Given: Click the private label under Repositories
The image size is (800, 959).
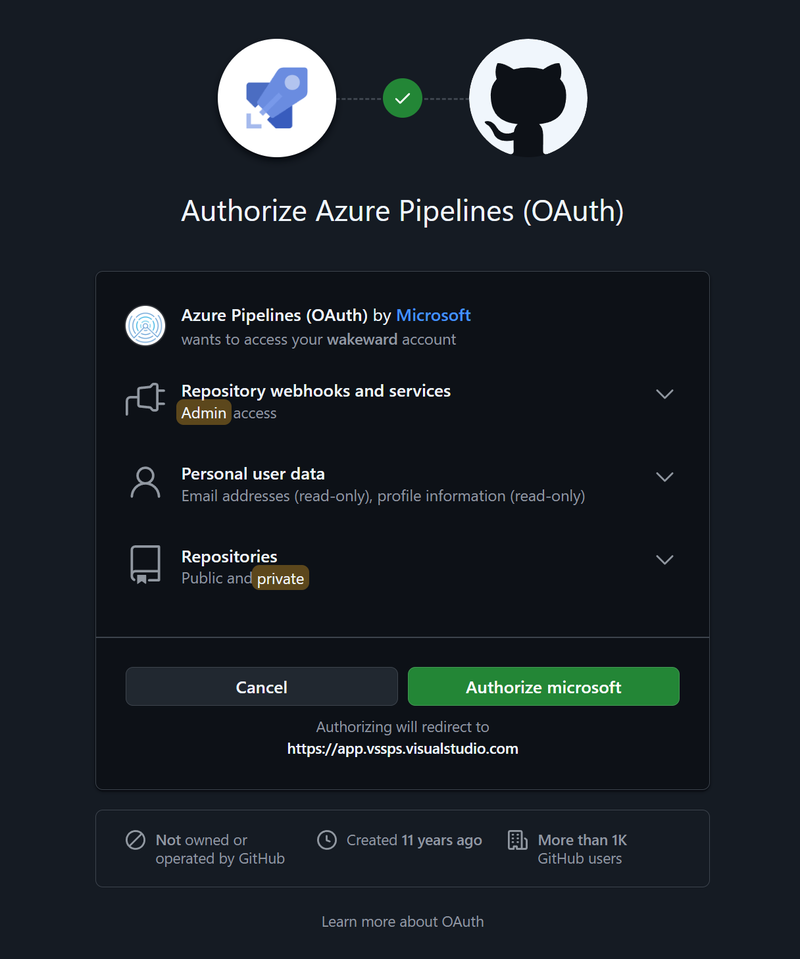Looking at the screenshot, I should click(279, 578).
